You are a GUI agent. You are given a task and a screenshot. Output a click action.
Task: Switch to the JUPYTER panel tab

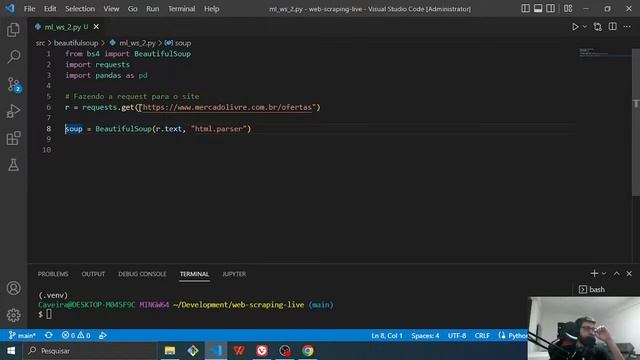[x=234, y=274]
